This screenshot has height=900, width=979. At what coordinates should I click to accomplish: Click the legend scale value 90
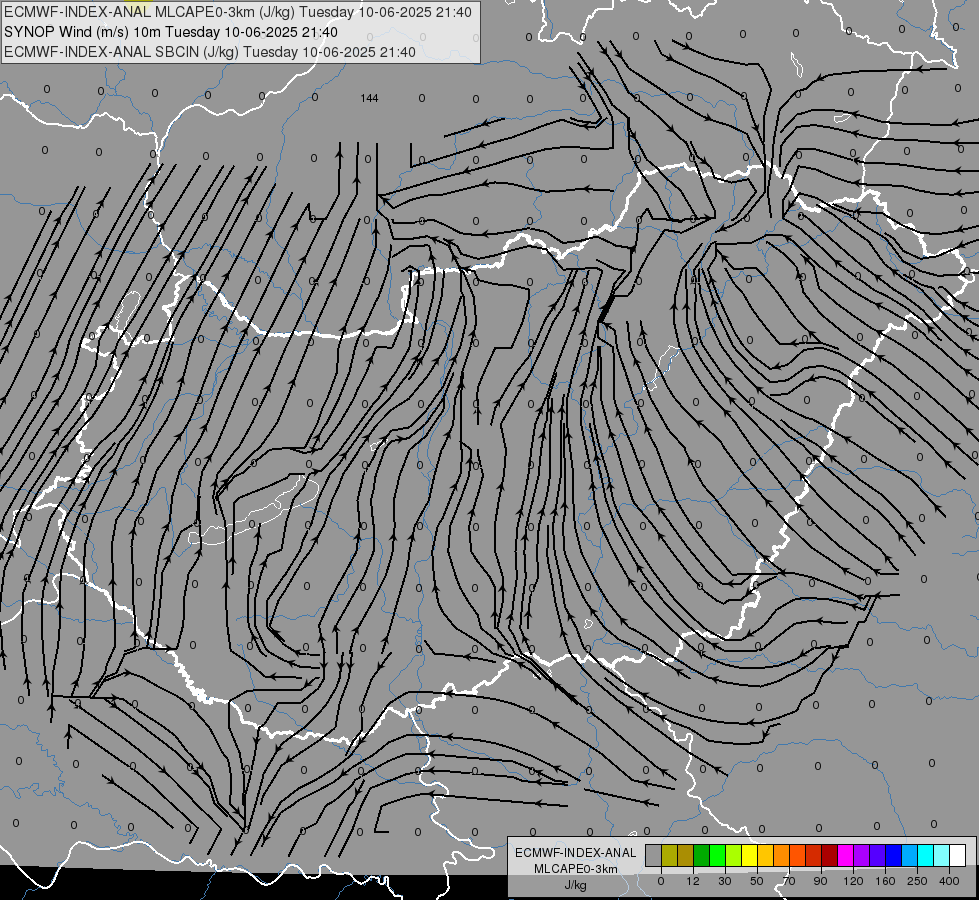pyautogui.click(x=820, y=881)
